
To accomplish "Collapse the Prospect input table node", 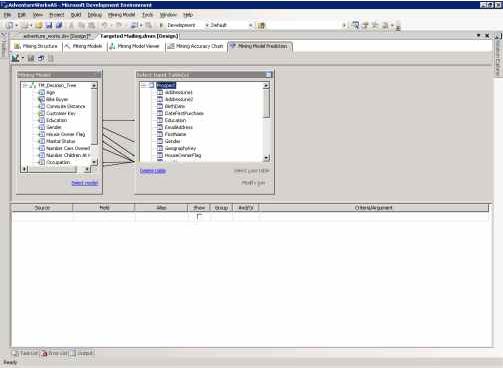I will tap(144, 86).
